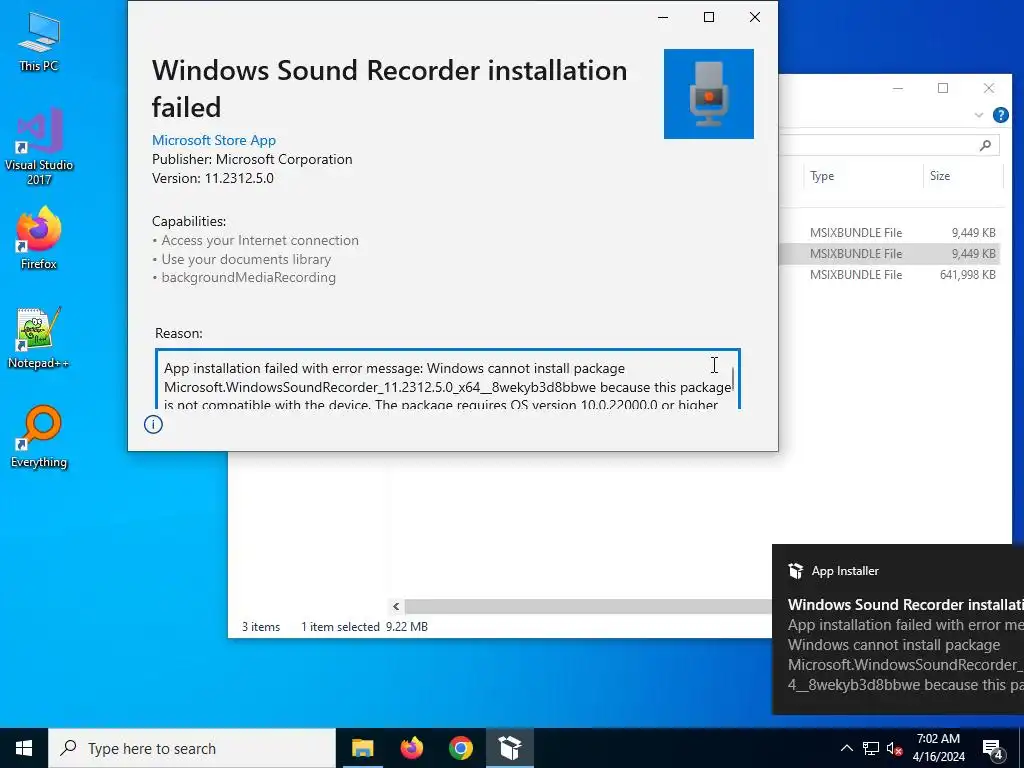Click Explorer window help question mark icon
Image resolution: width=1024 pixels, height=768 pixels.
(x=1000, y=115)
